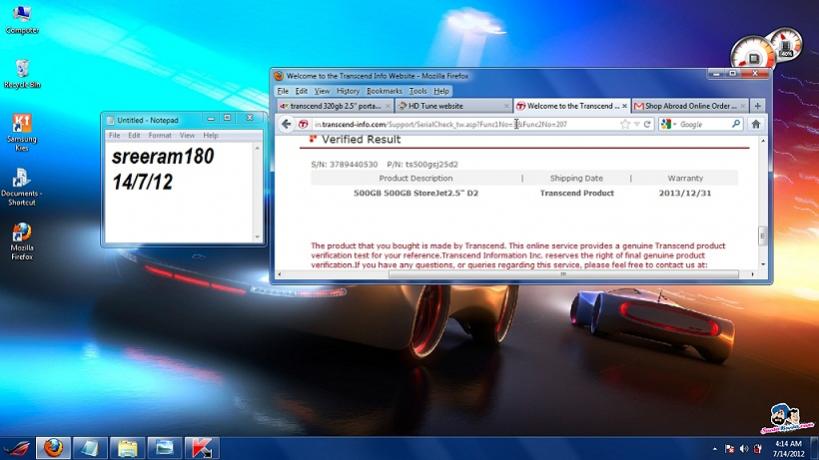Select the Mozilla Firefox desktop icon
This screenshot has height=460, width=819.
(x=21, y=241)
